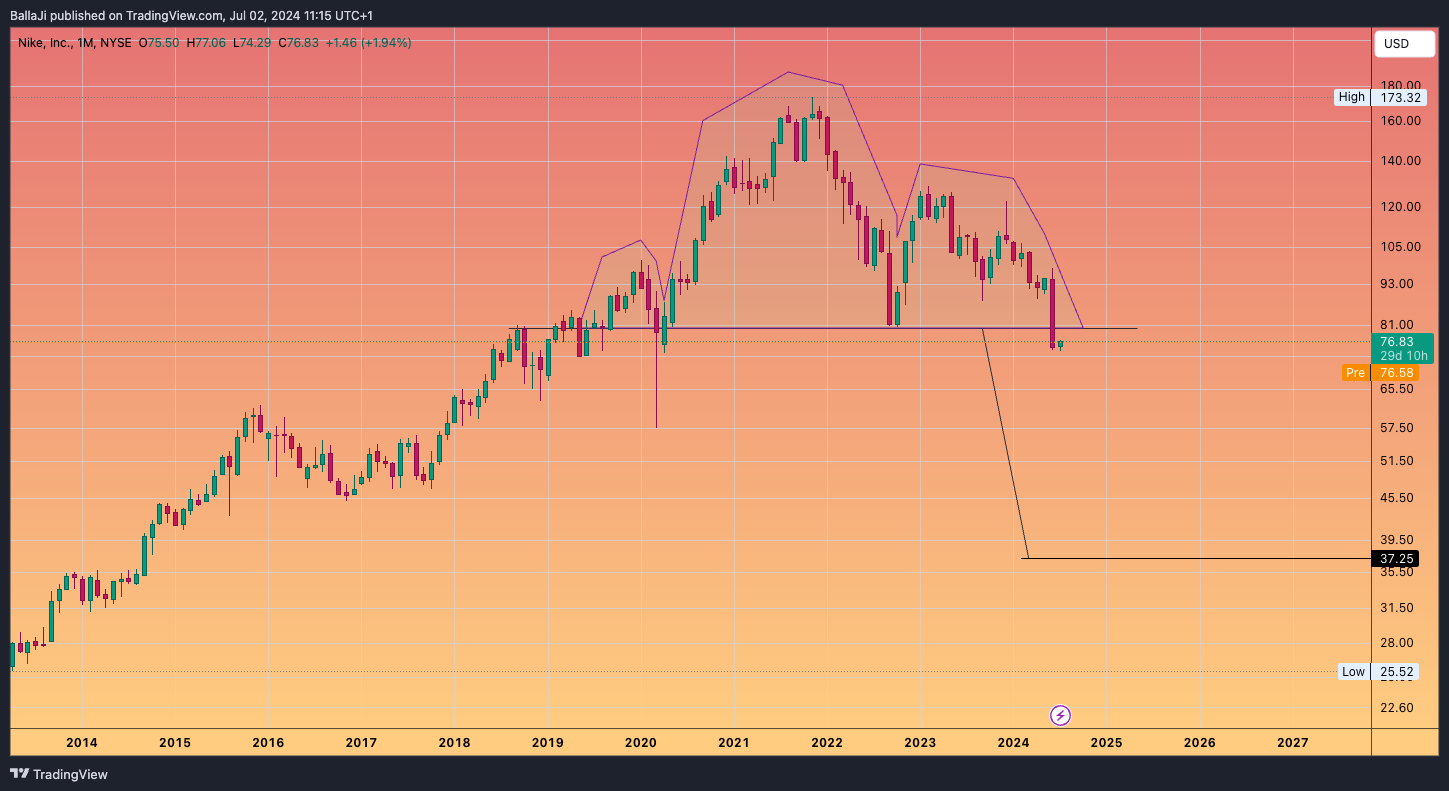Screen dimensions: 1449x791
Task: Click the open value O75.50
Action: point(159,43)
